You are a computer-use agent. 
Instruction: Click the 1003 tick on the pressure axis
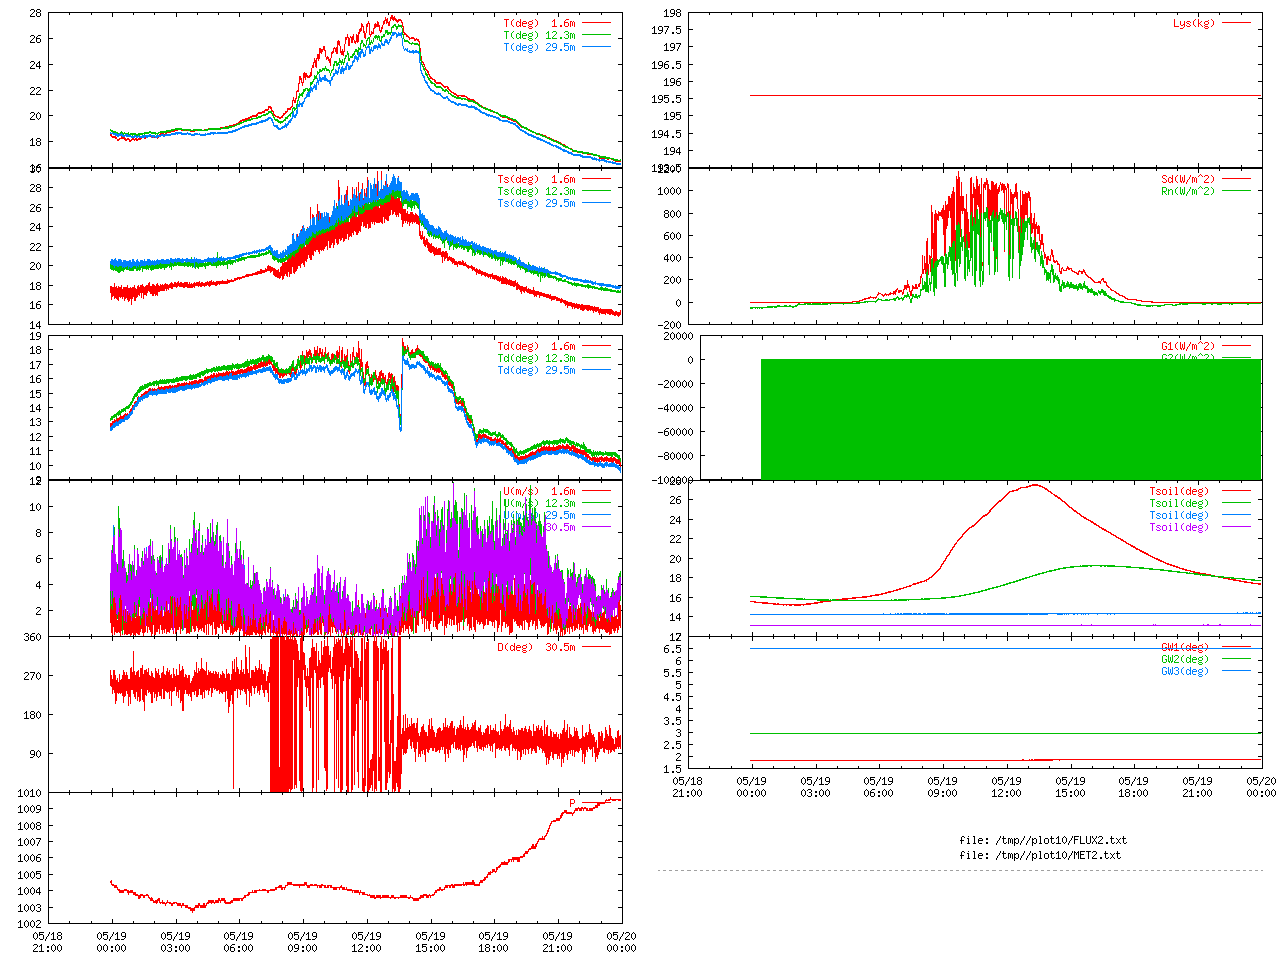pyautogui.click(x=29, y=907)
